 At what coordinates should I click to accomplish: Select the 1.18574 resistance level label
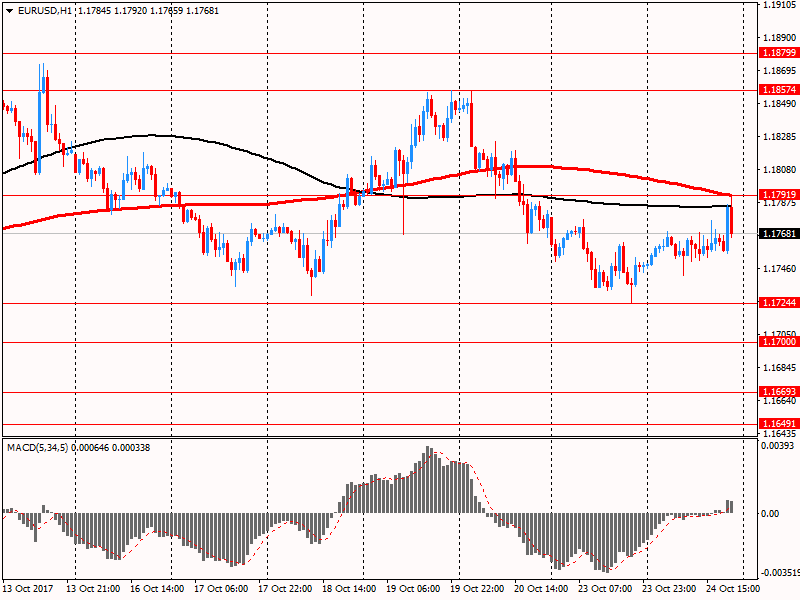[x=779, y=90]
